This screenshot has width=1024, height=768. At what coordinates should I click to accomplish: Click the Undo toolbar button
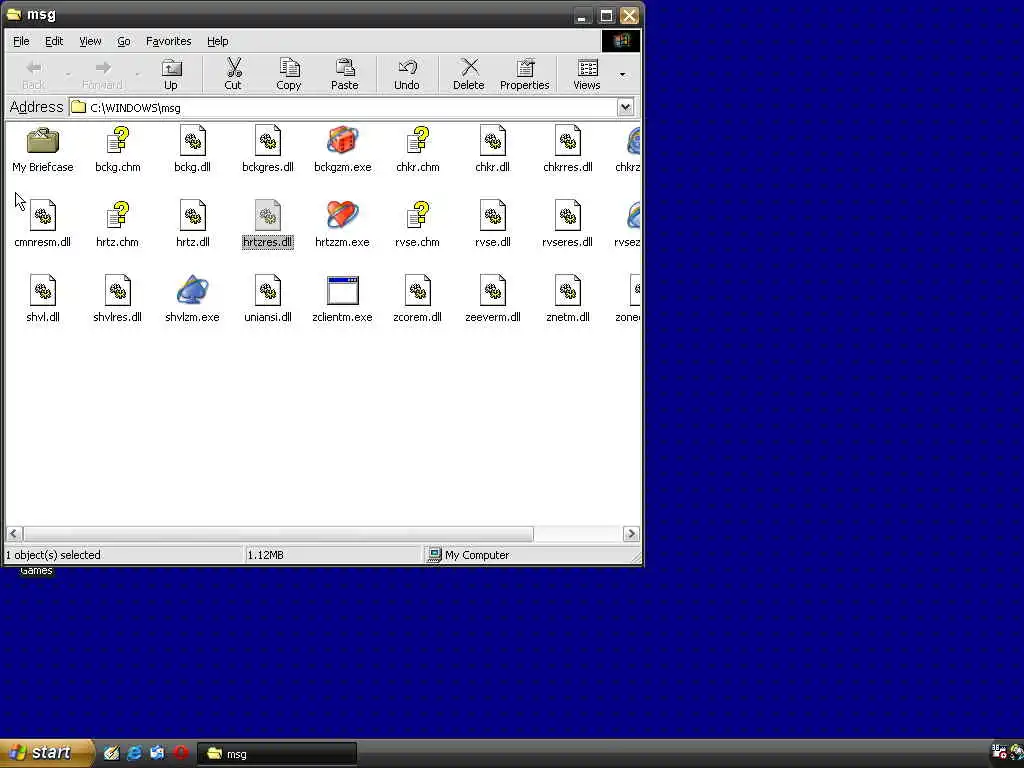coord(407,74)
